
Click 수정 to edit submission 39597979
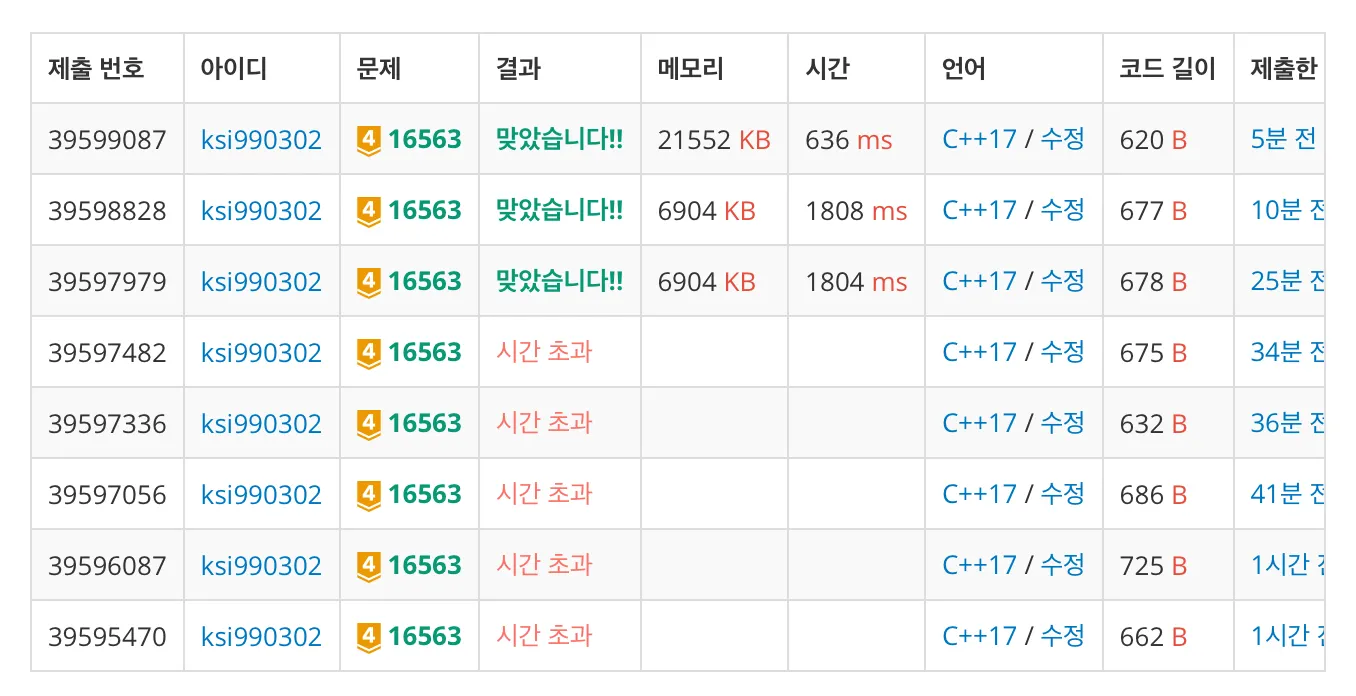[1062, 282]
